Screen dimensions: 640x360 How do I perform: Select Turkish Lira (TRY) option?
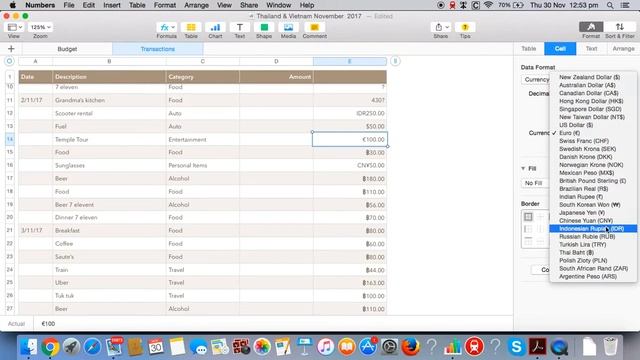click(593, 244)
